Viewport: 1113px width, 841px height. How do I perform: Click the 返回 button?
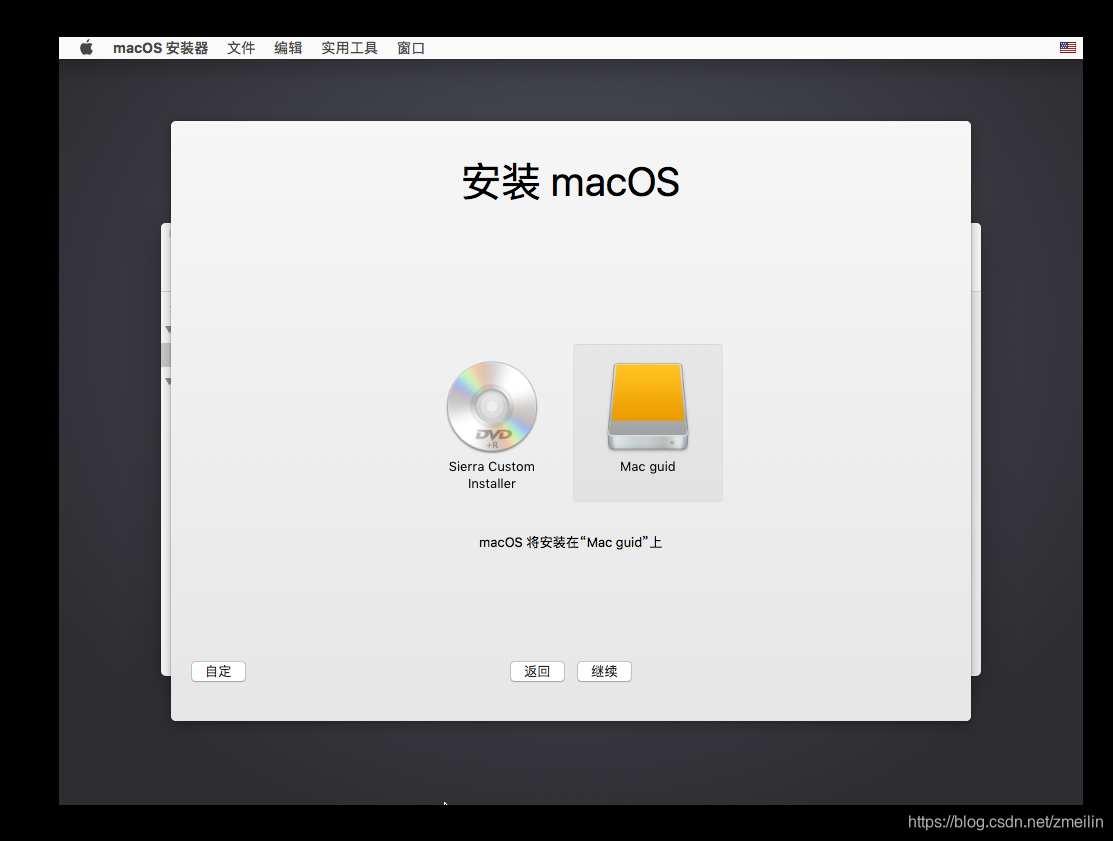pos(537,671)
